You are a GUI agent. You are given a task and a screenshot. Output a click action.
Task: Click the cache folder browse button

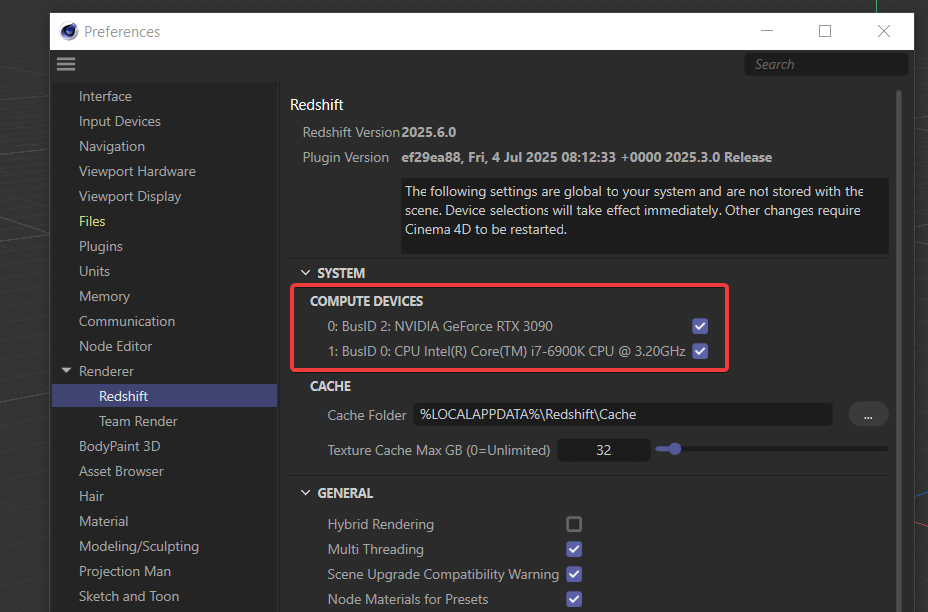(x=868, y=414)
